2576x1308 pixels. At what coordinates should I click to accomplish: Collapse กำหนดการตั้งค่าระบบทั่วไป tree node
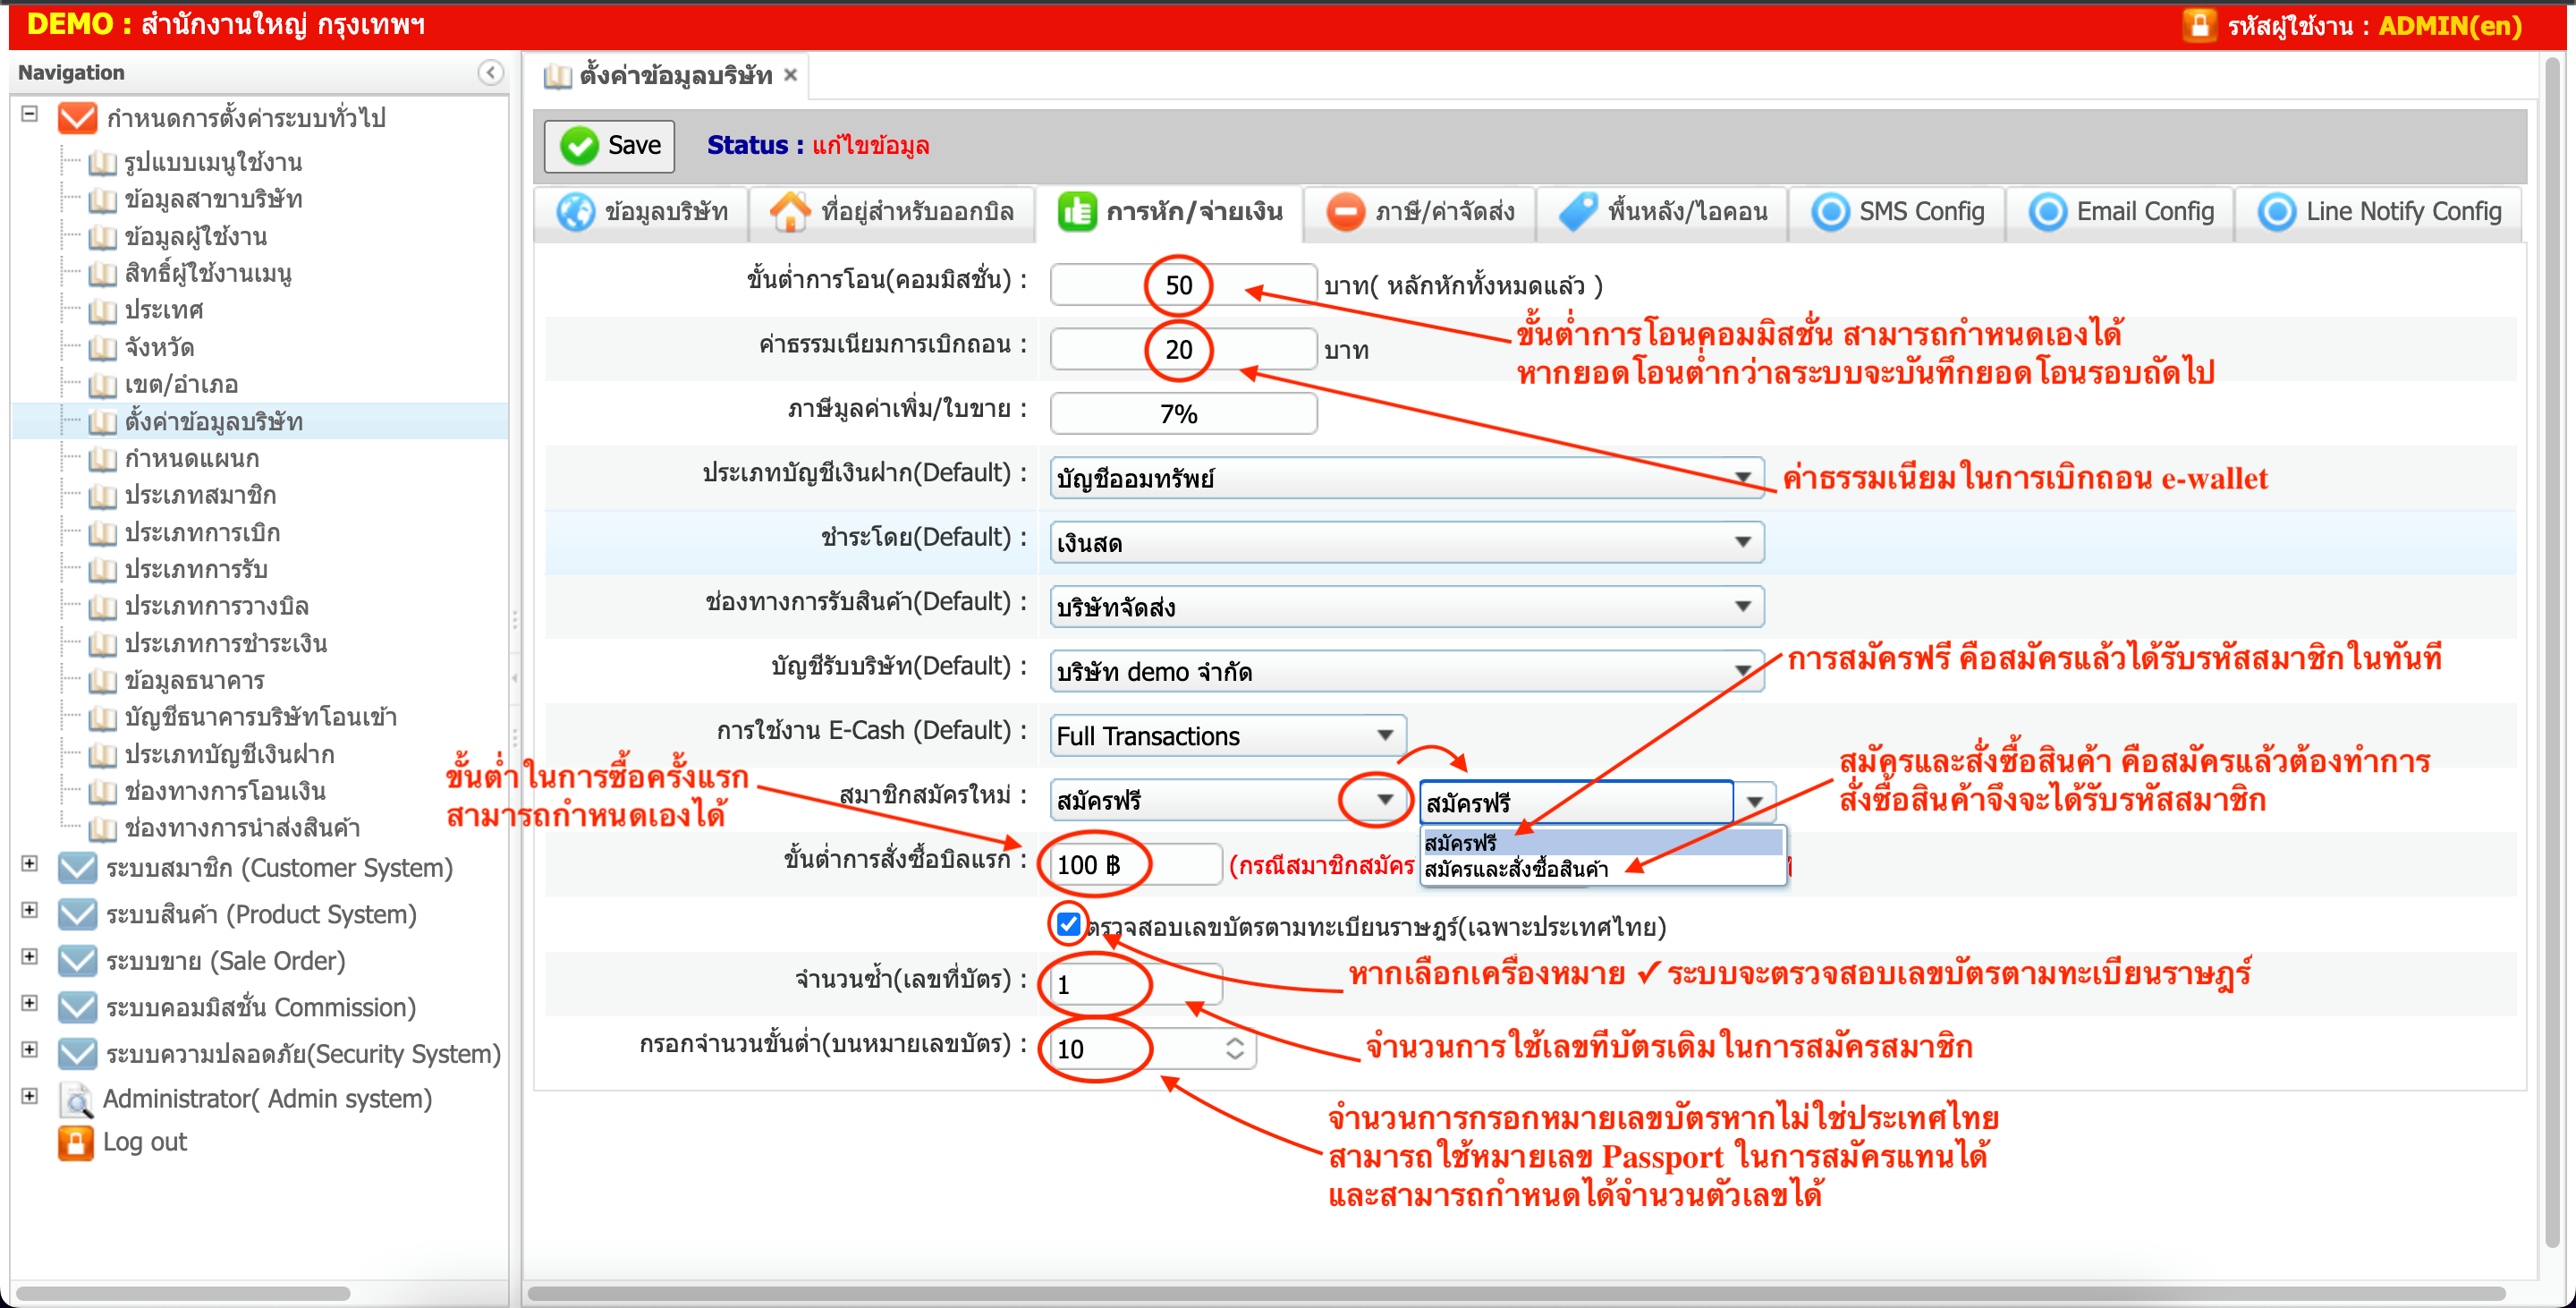[30, 114]
